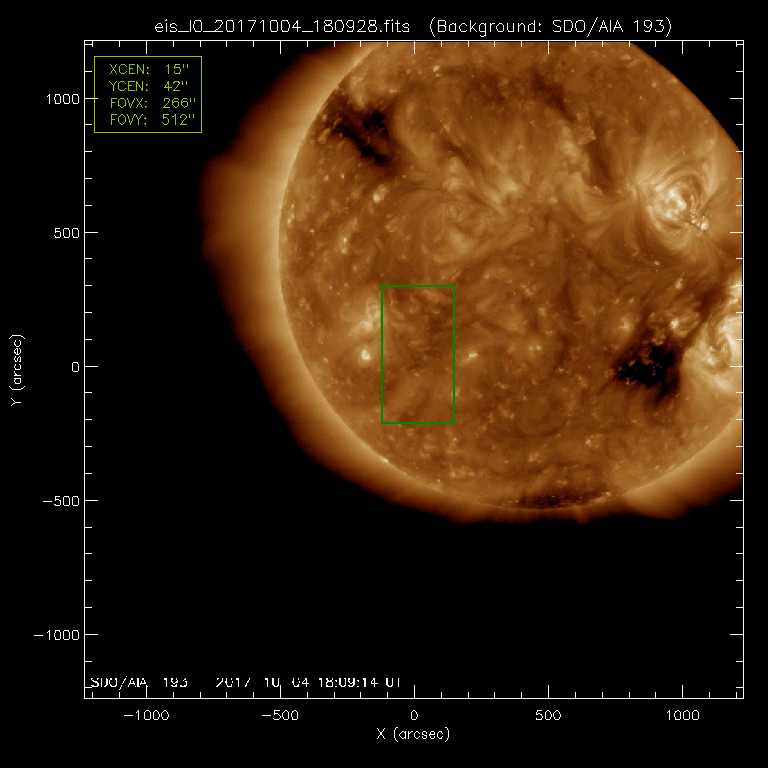Screen dimensions: 768x768
Task: Click the 0 tick label on Y axis
Action: point(72,367)
